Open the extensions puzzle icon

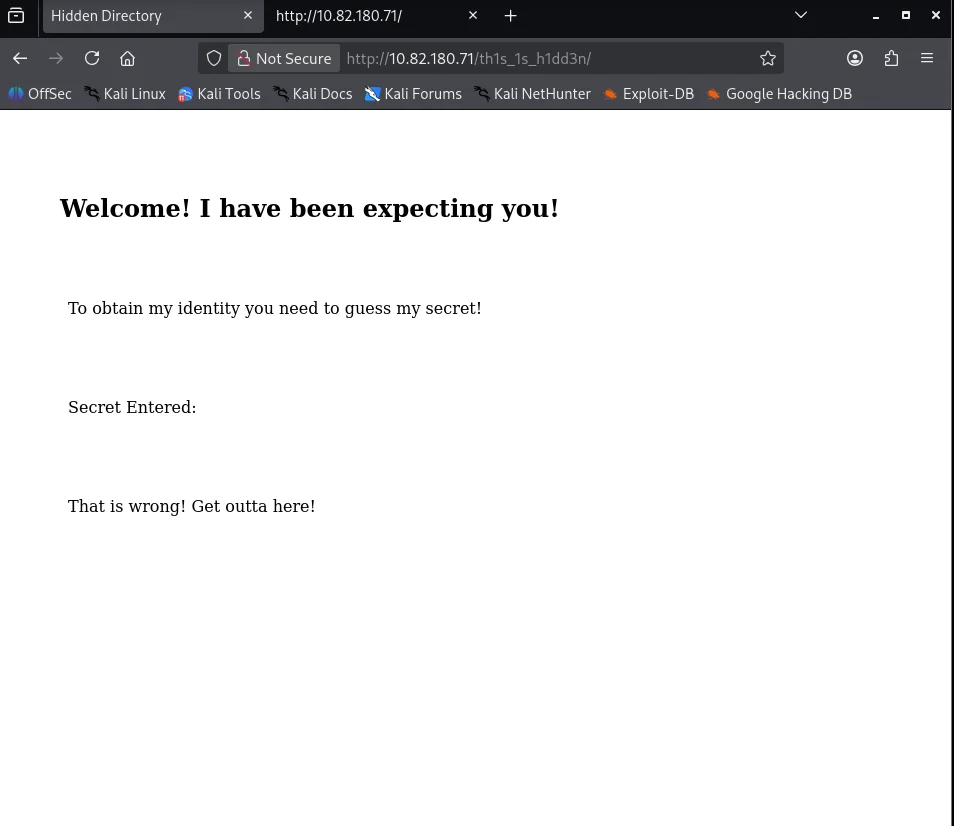891,58
